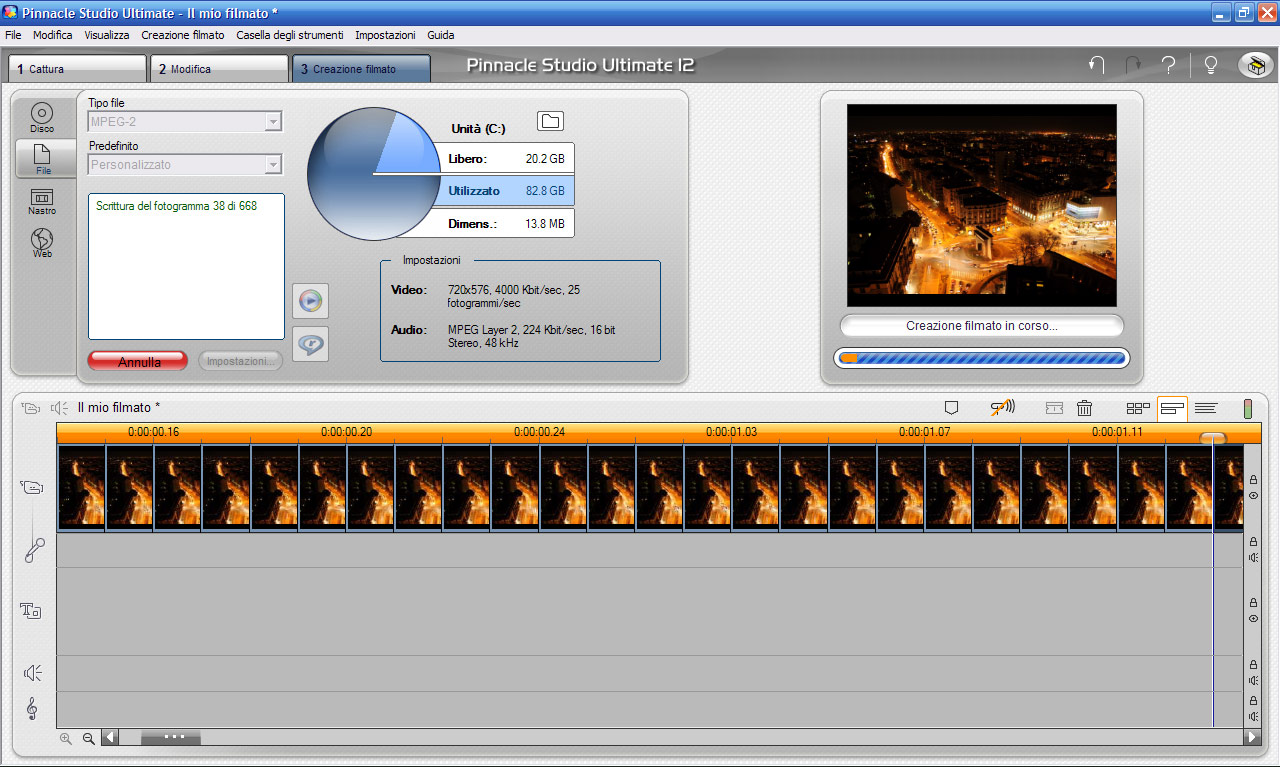Hide the video track using eye icon

pyautogui.click(x=1253, y=496)
